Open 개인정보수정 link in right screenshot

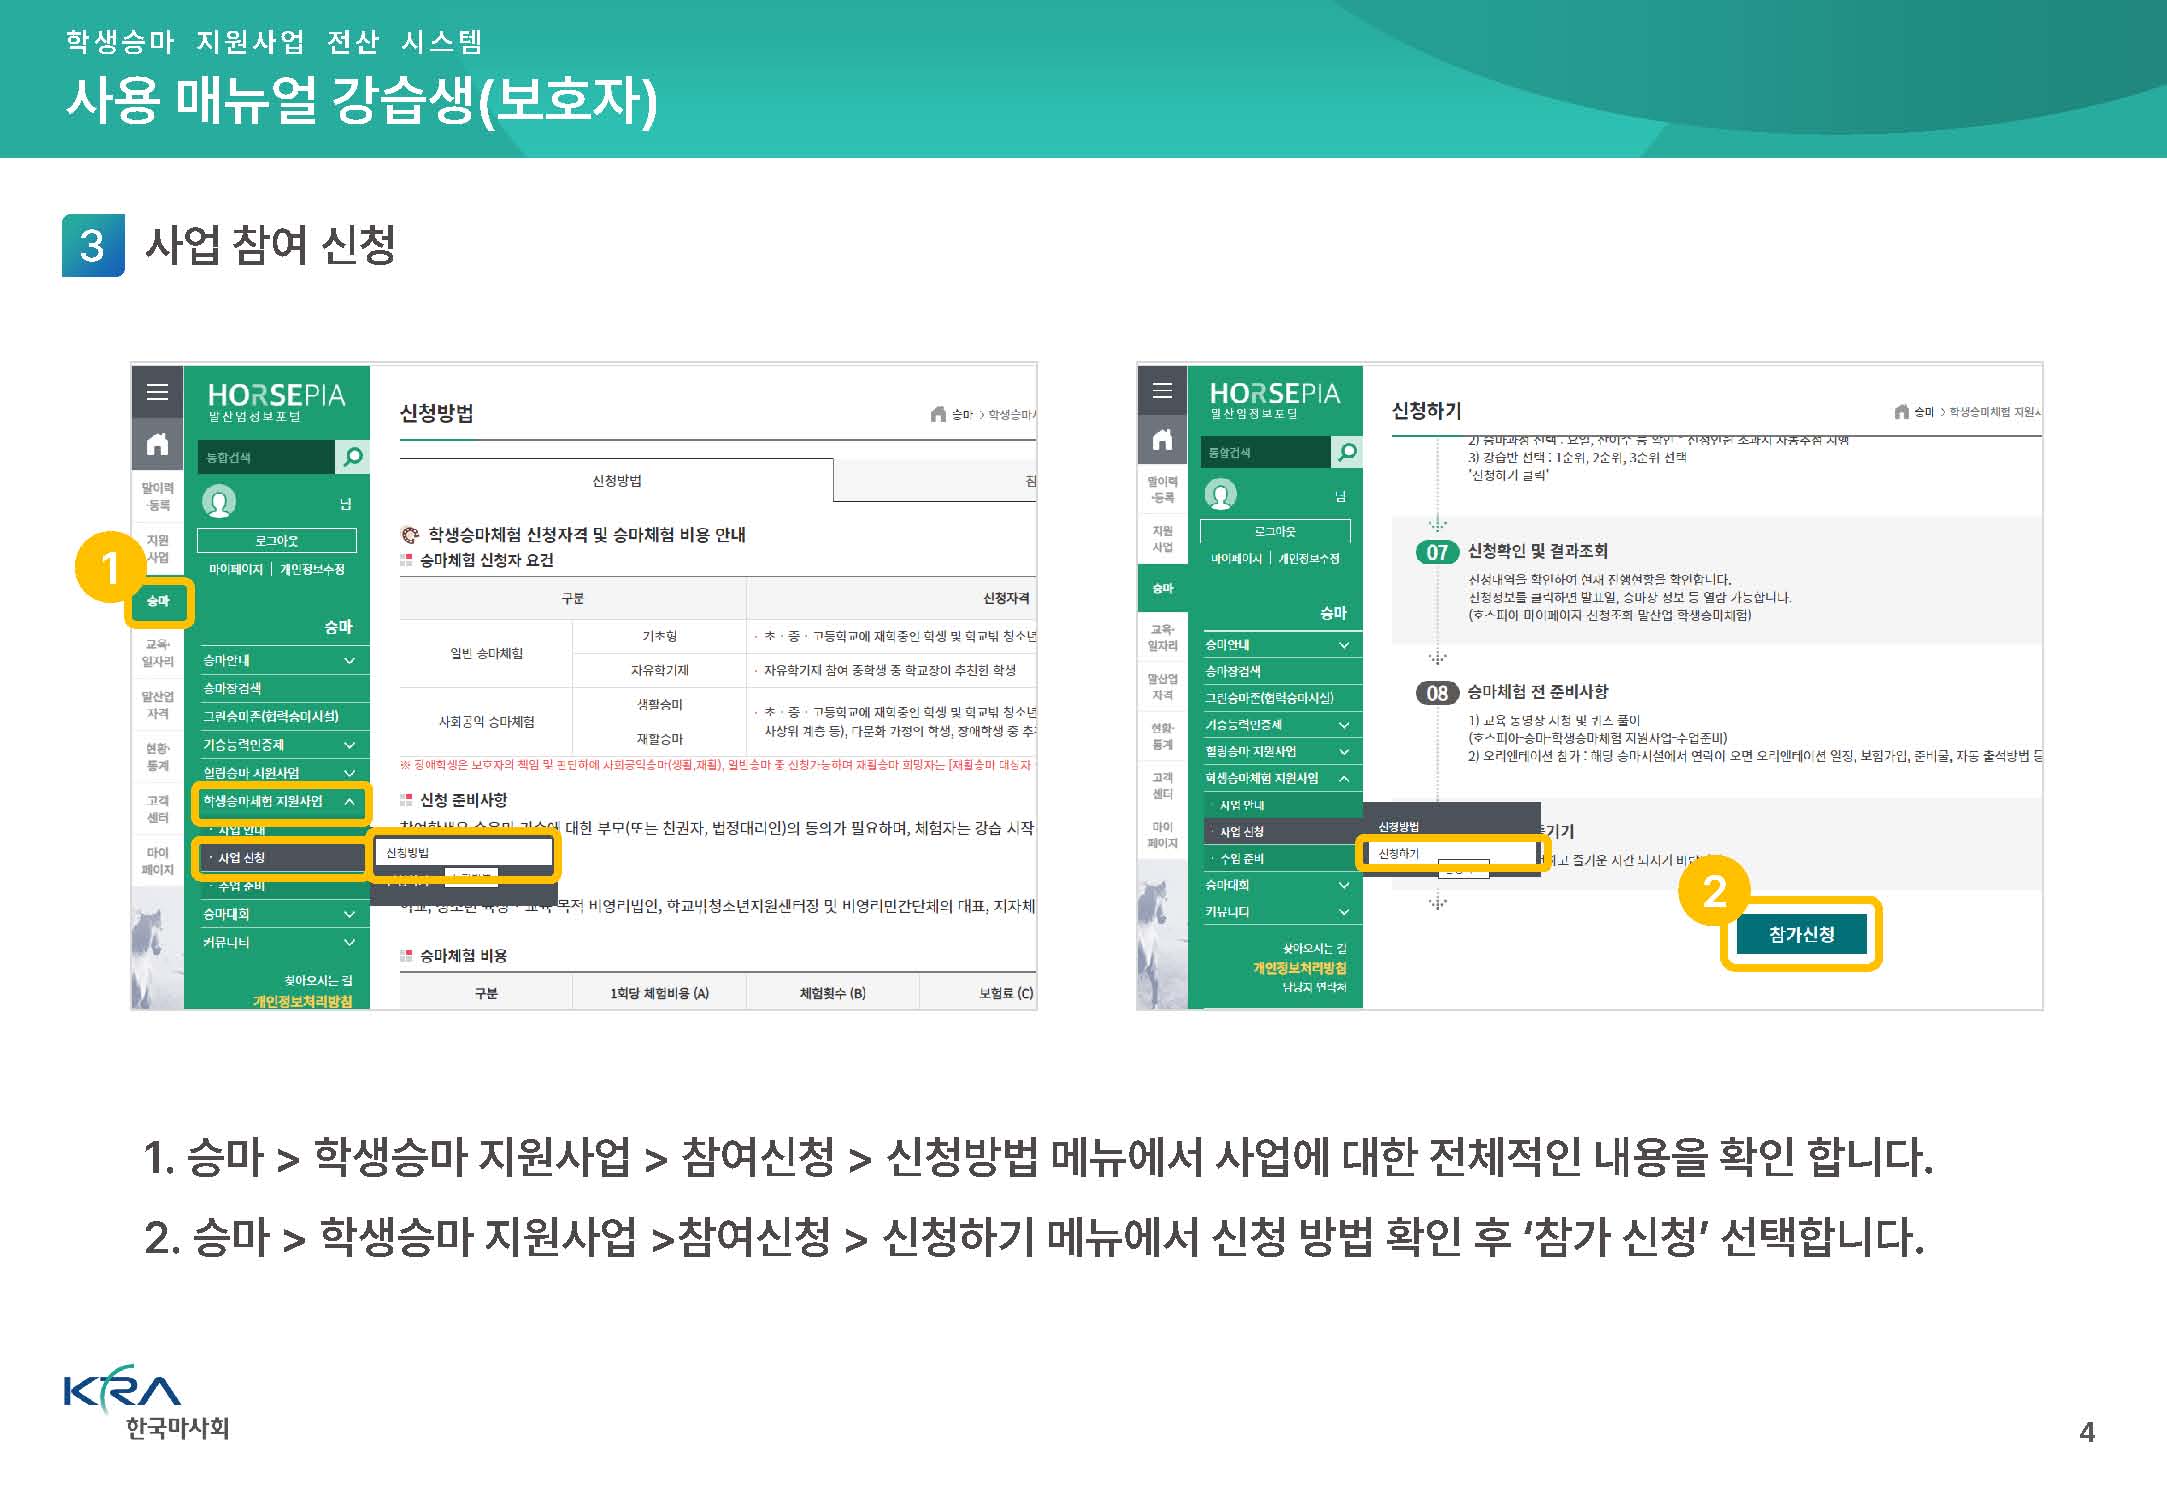pyautogui.click(x=1309, y=558)
